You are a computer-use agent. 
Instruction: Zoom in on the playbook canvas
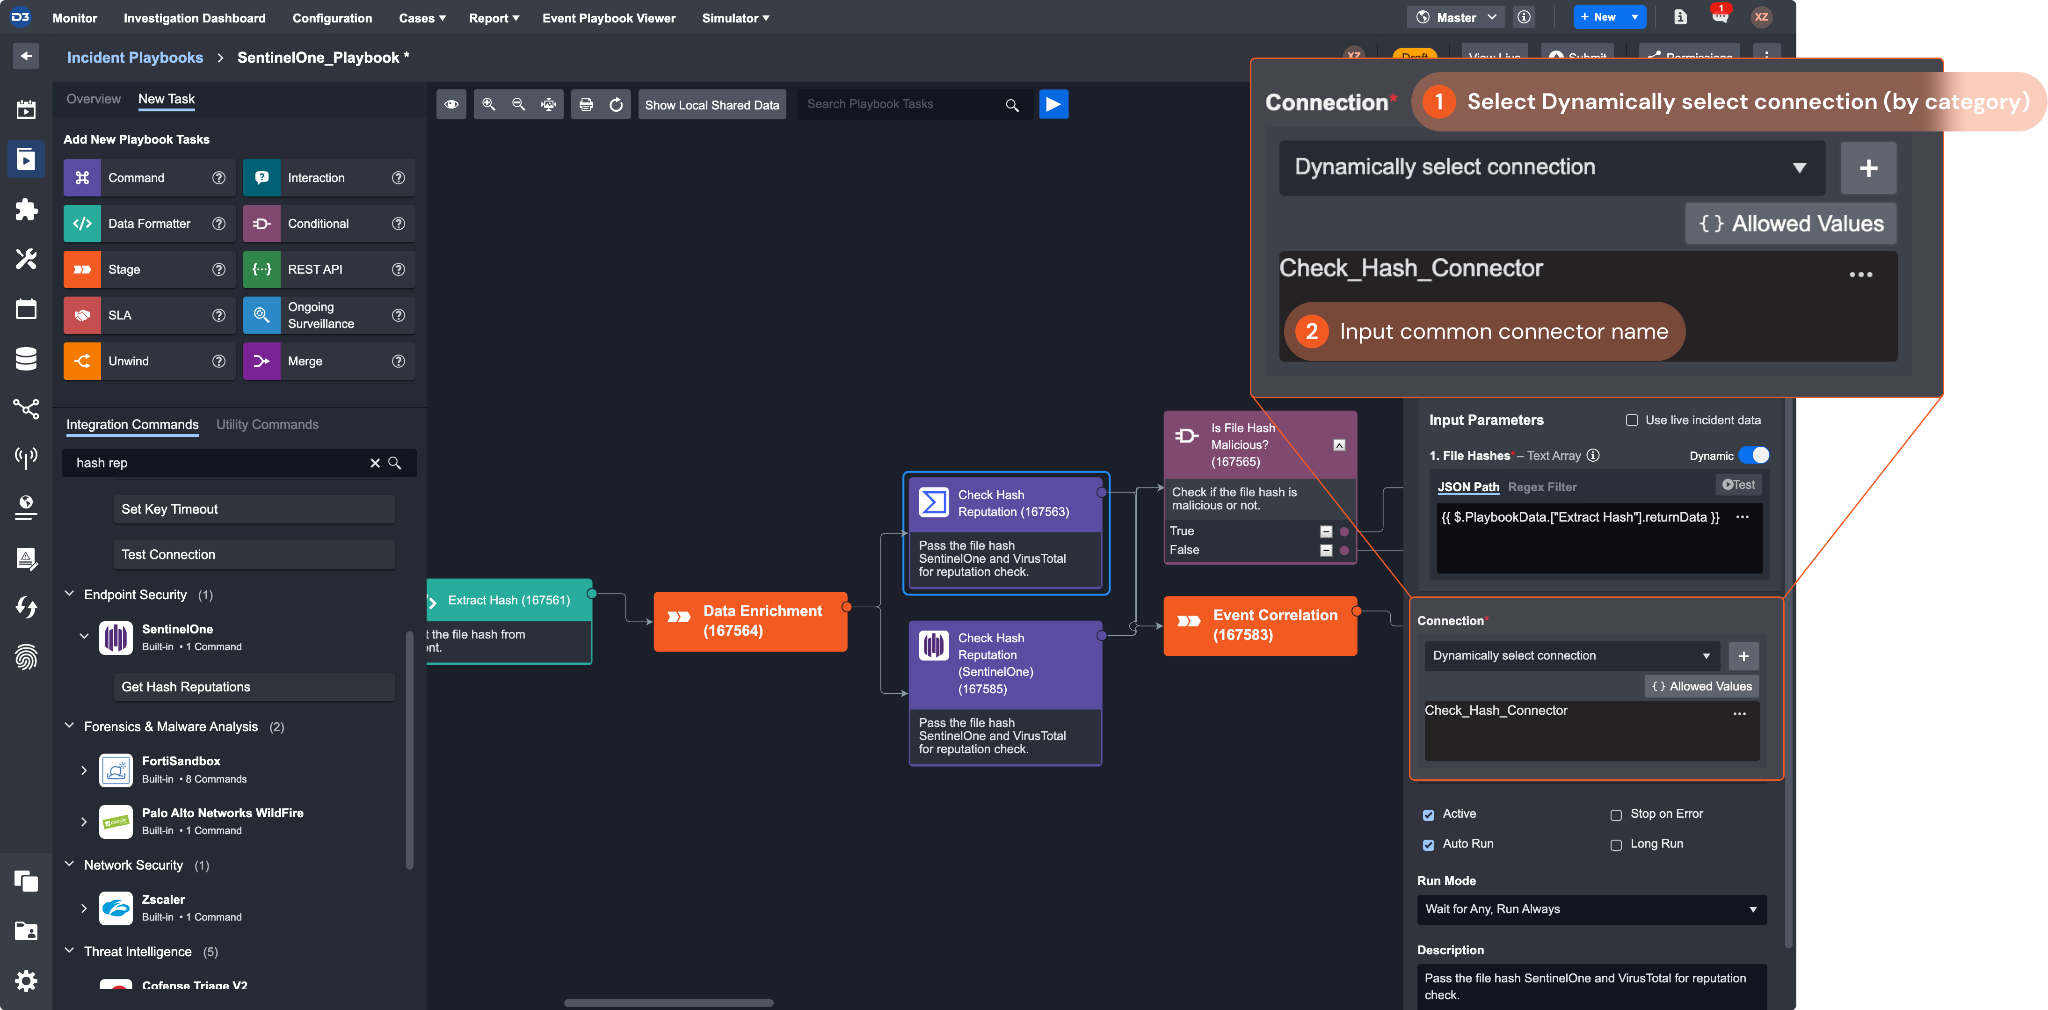pos(489,104)
